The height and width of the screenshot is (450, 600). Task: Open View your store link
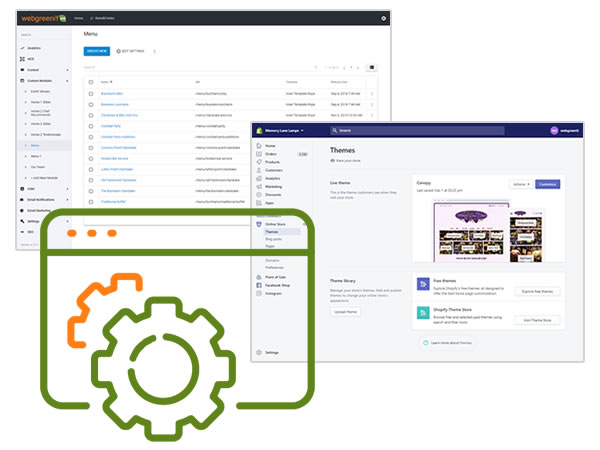pyautogui.click(x=346, y=161)
